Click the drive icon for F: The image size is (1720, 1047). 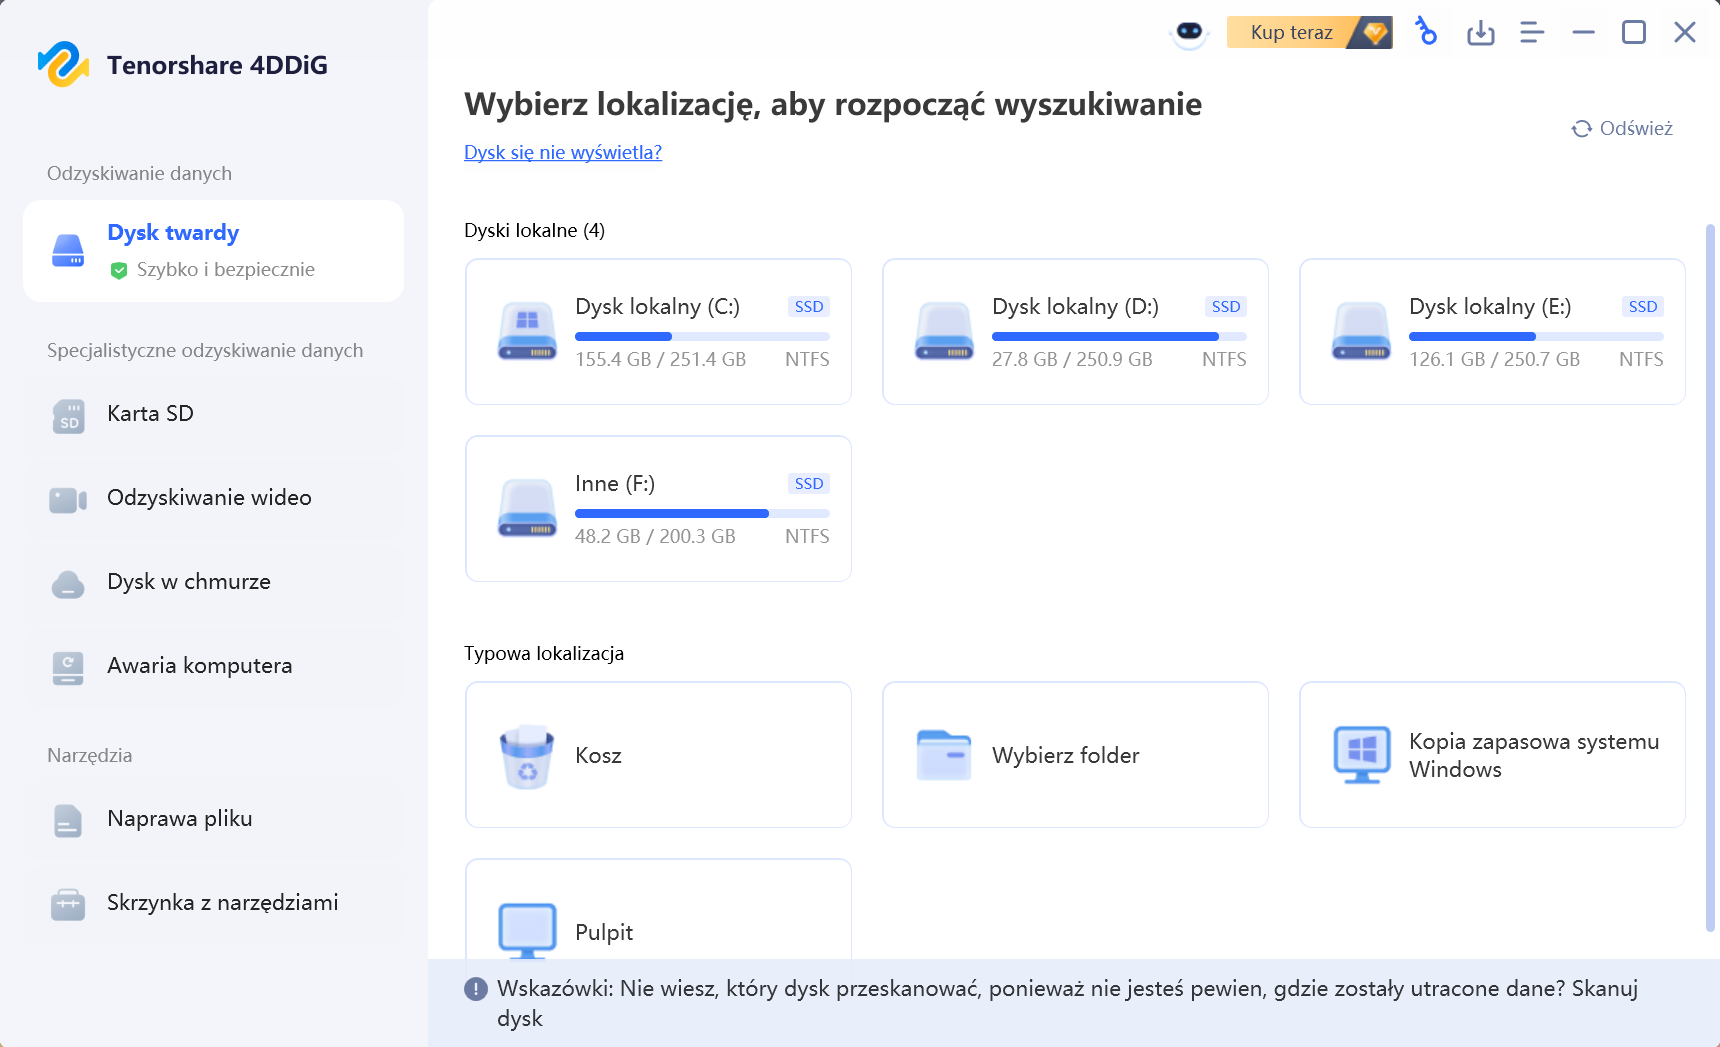click(527, 508)
